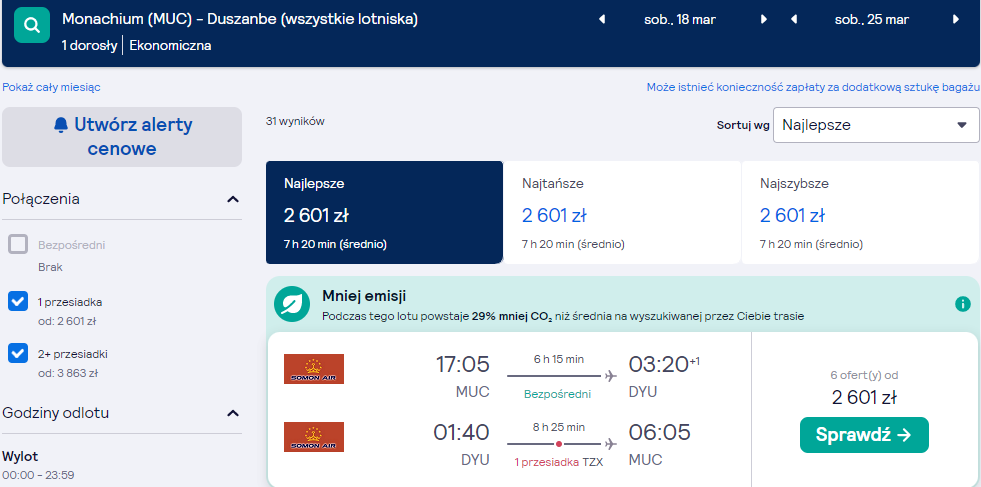Uncheck the 1 przesiadka checkbox
The width and height of the screenshot is (981, 487).
click(18, 301)
